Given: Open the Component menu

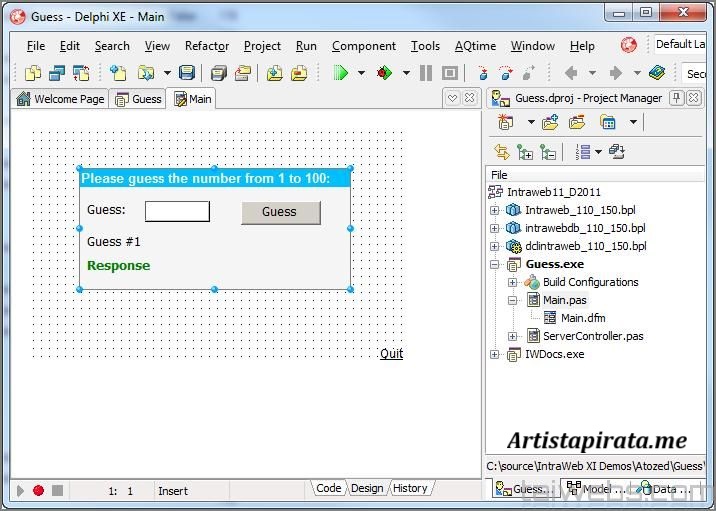Looking at the screenshot, I should coord(364,46).
